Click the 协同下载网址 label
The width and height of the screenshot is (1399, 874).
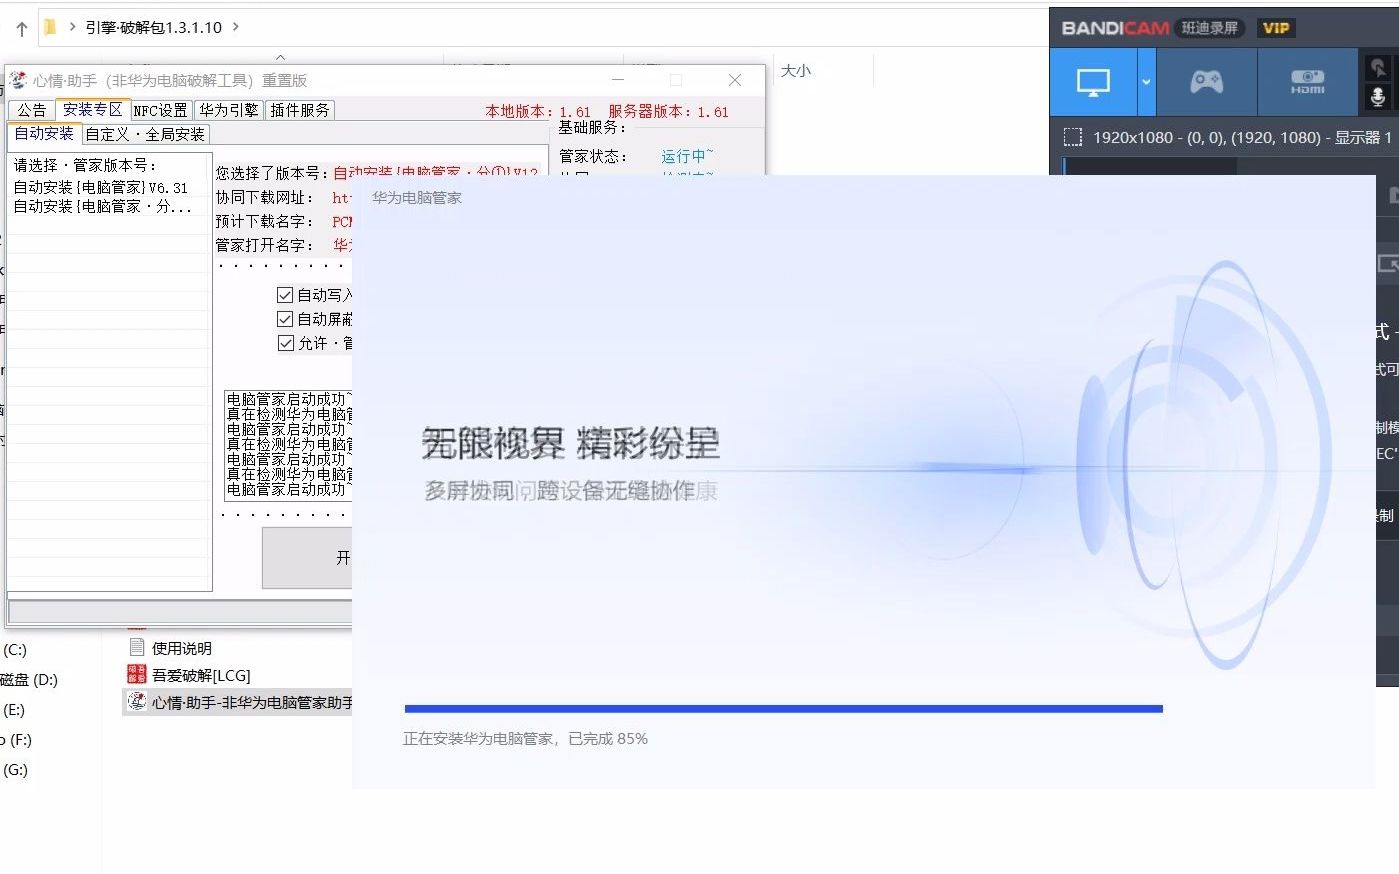point(265,197)
